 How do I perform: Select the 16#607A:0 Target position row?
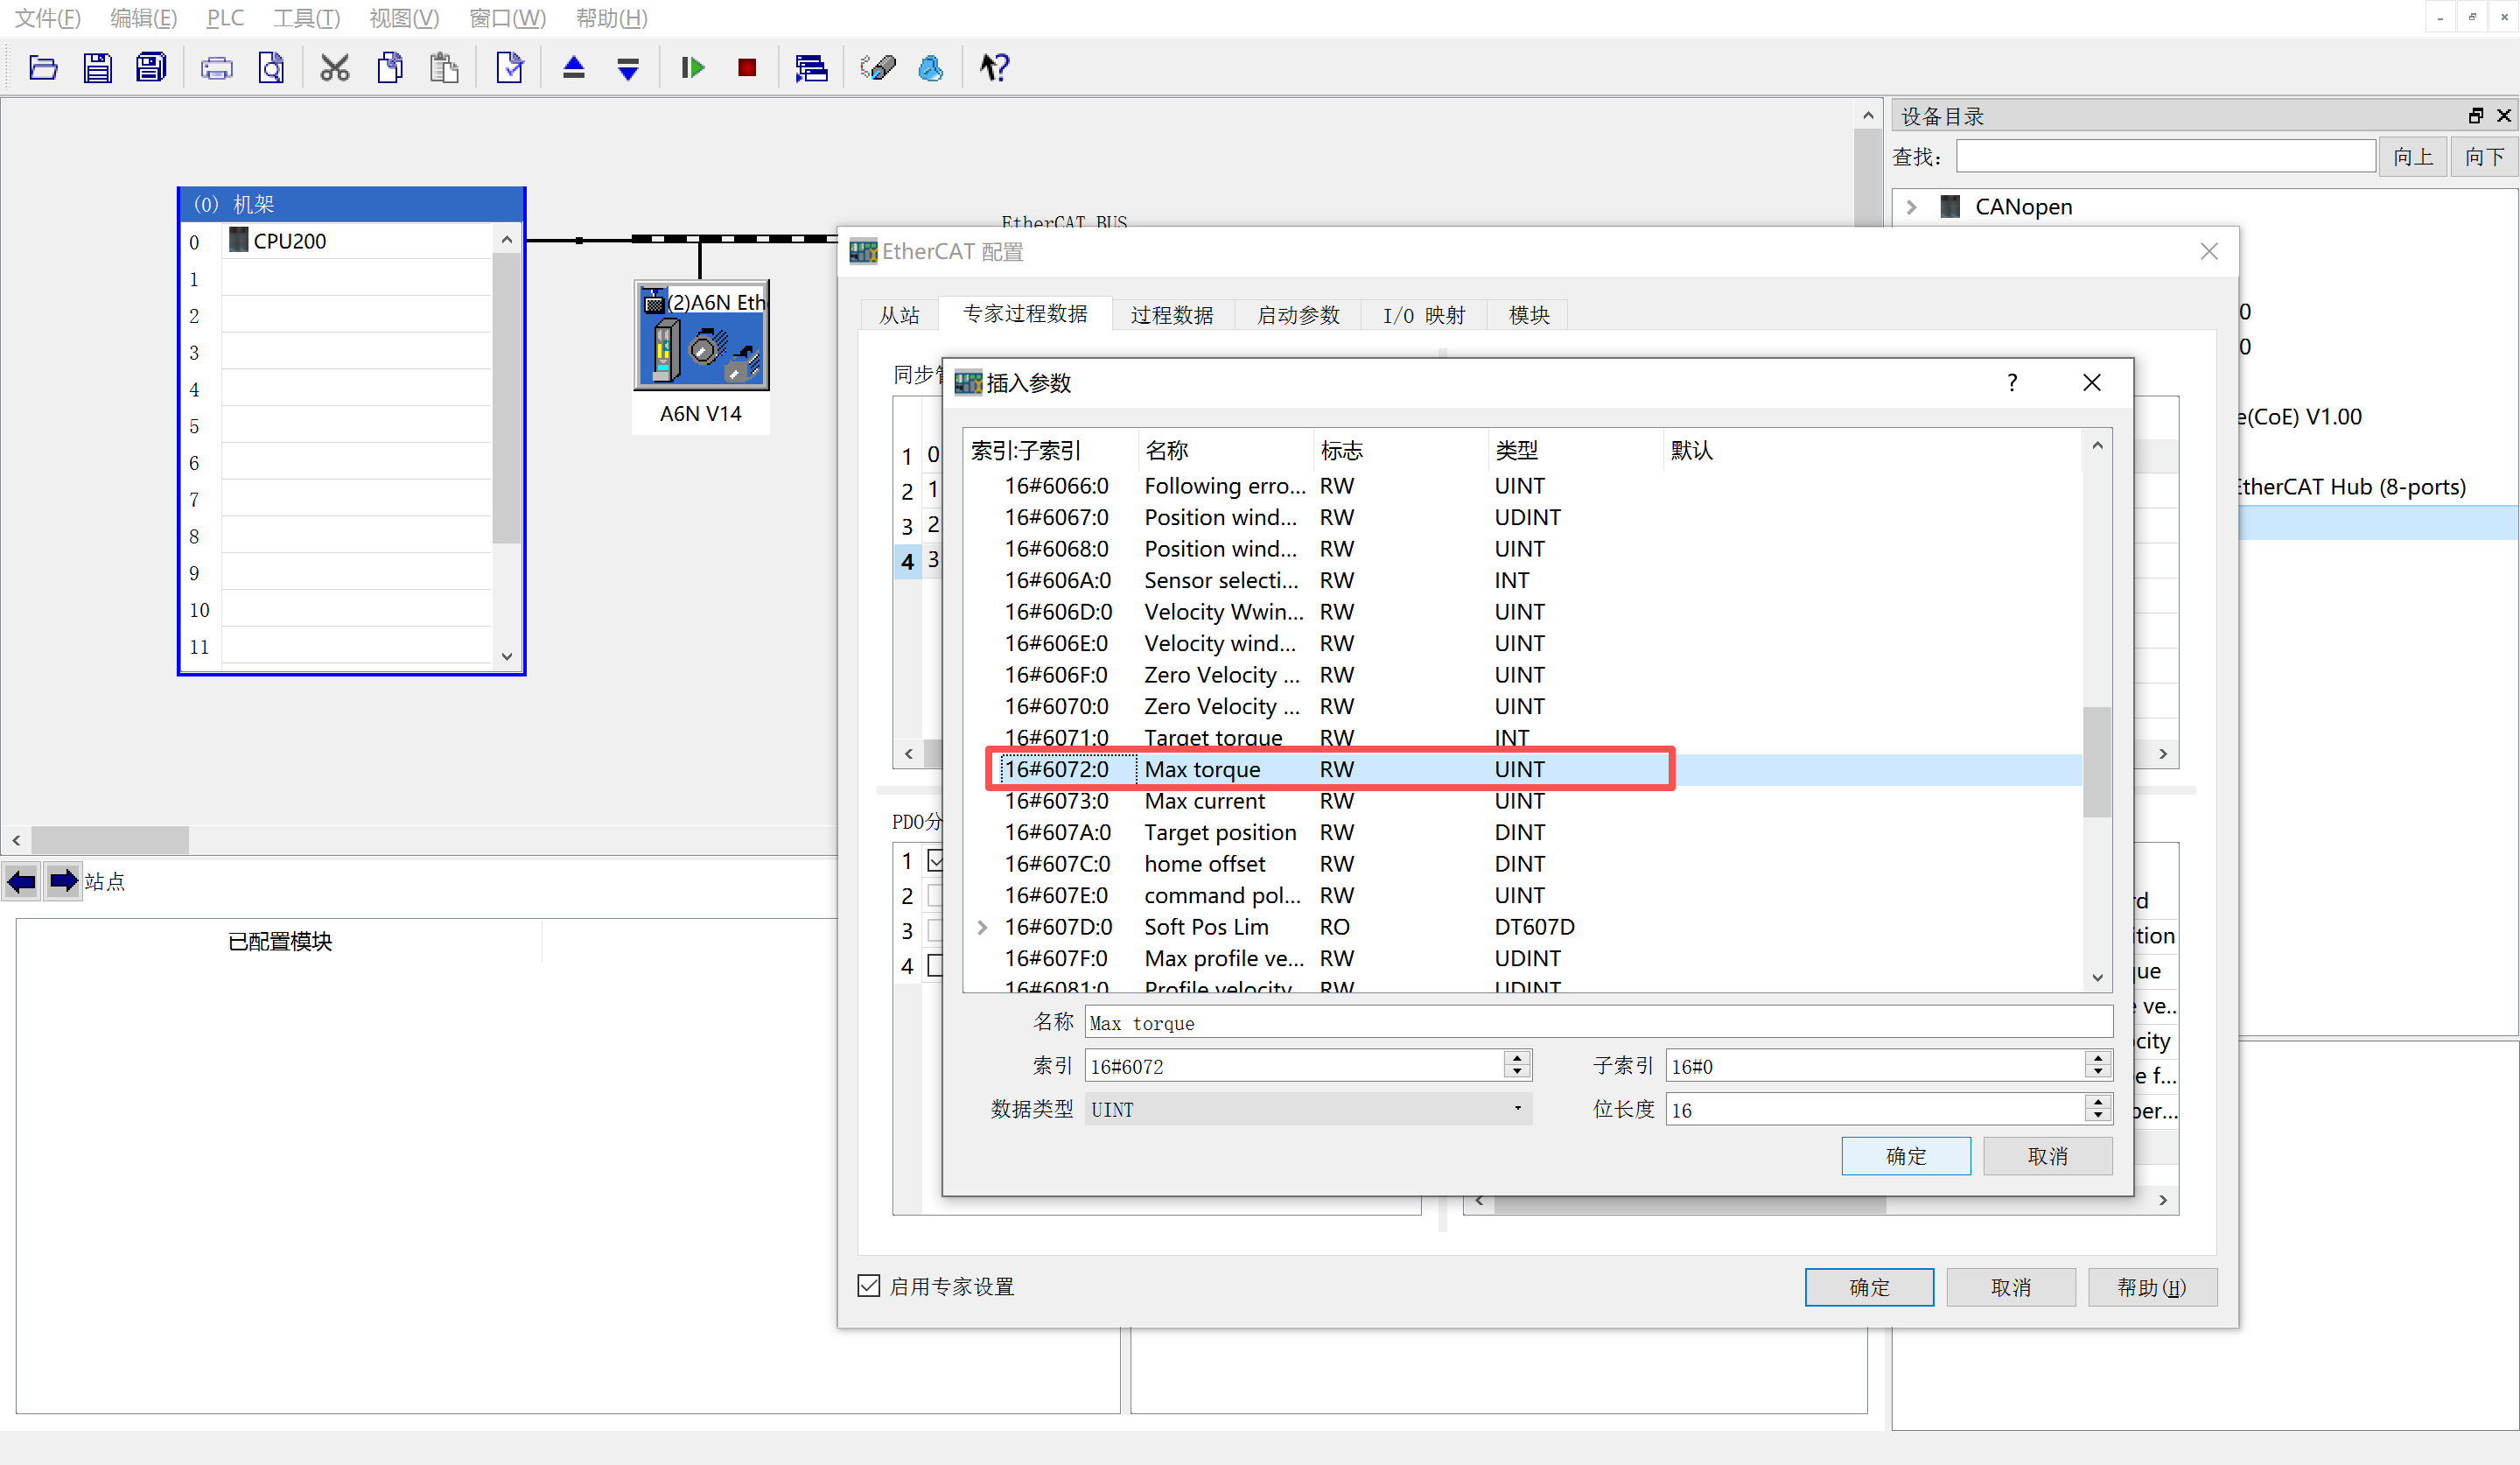[x=1523, y=832]
